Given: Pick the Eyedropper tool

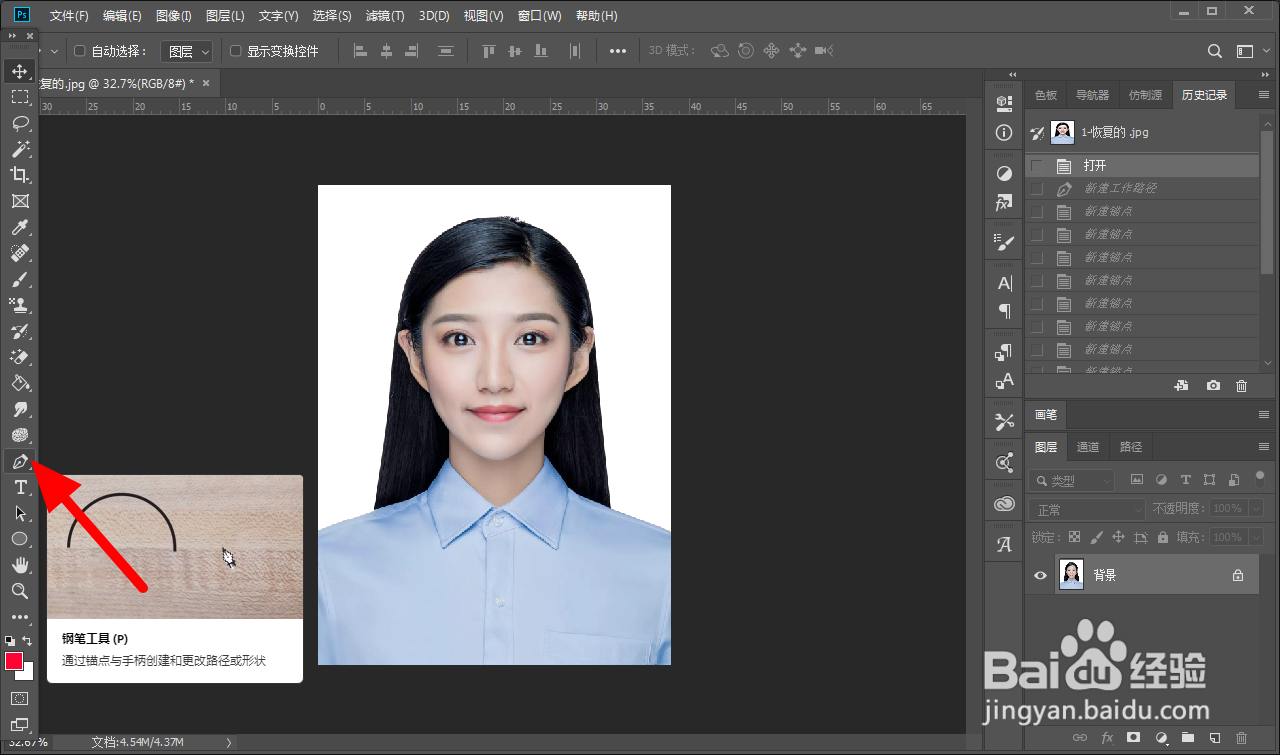Looking at the screenshot, I should 19,228.
